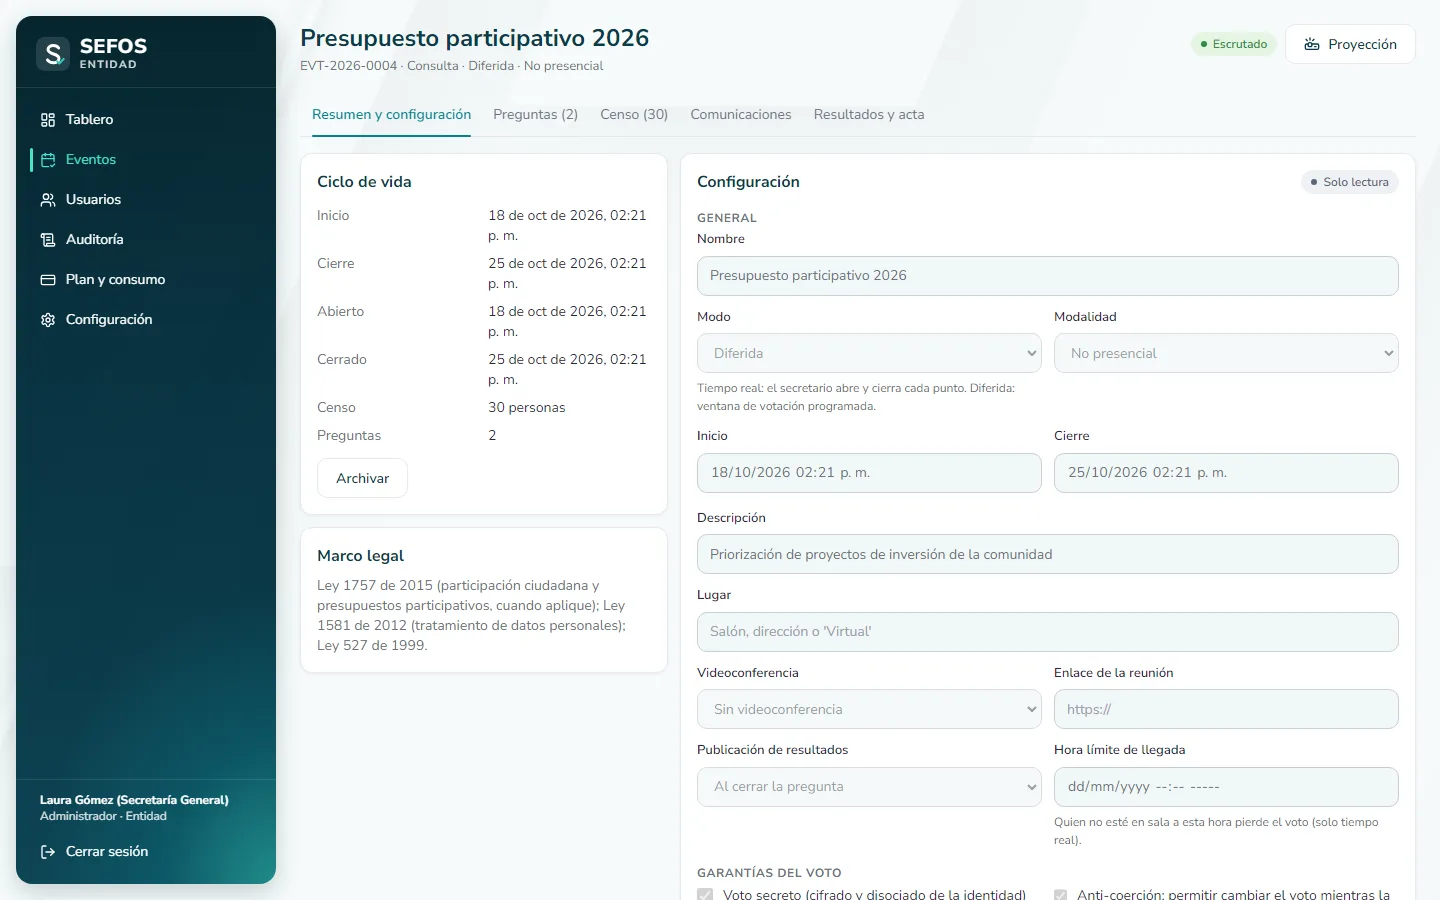
Task: Click the '30 personas' census value
Action: pyautogui.click(x=527, y=407)
